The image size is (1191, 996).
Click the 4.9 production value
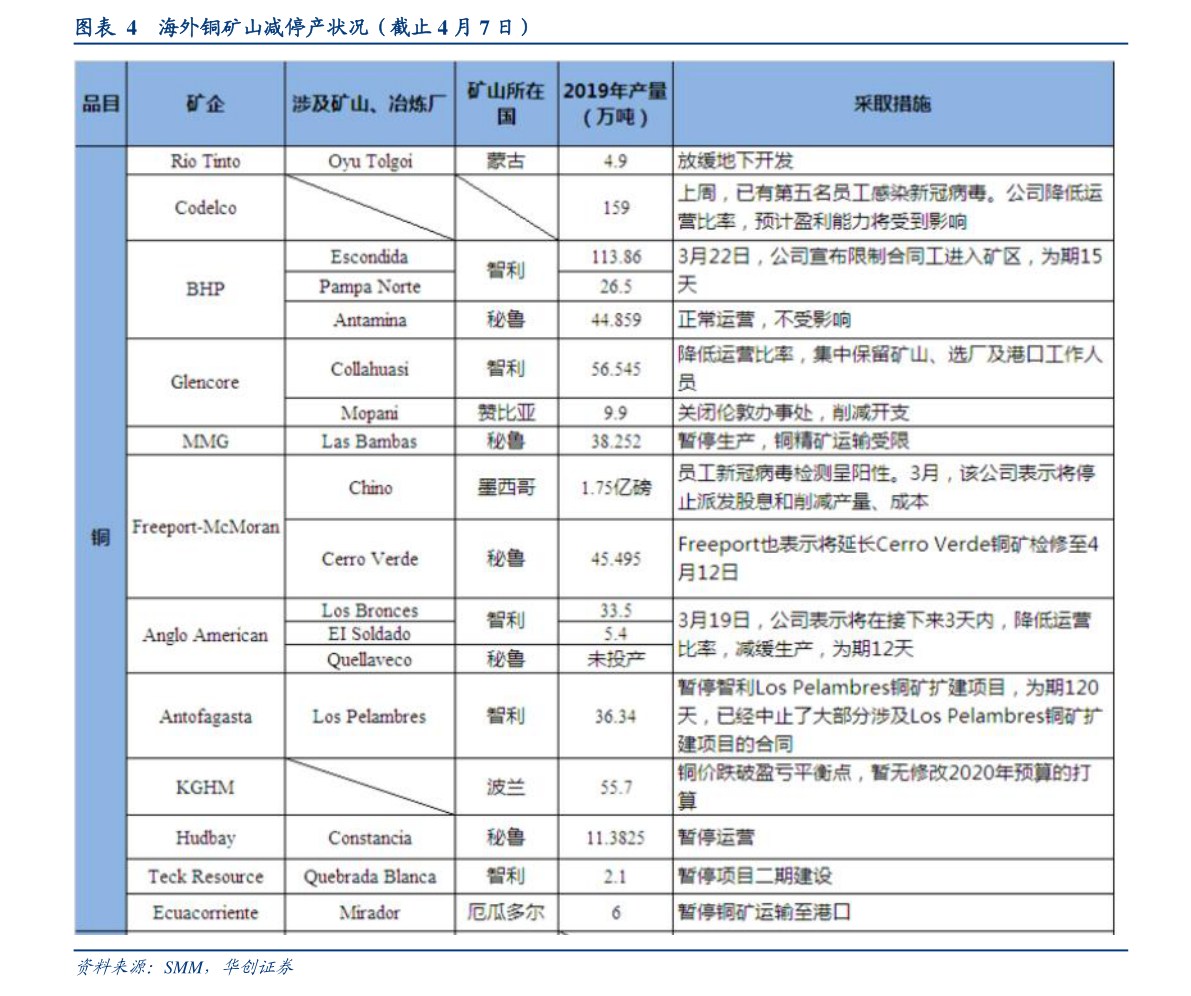tap(615, 161)
